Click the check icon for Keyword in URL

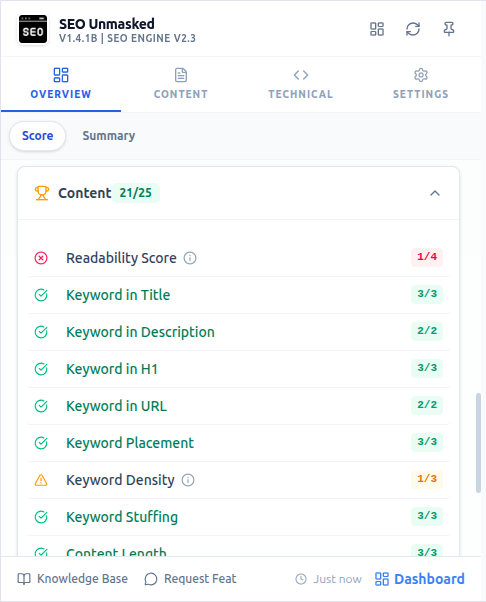pyautogui.click(x=41, y=406)
